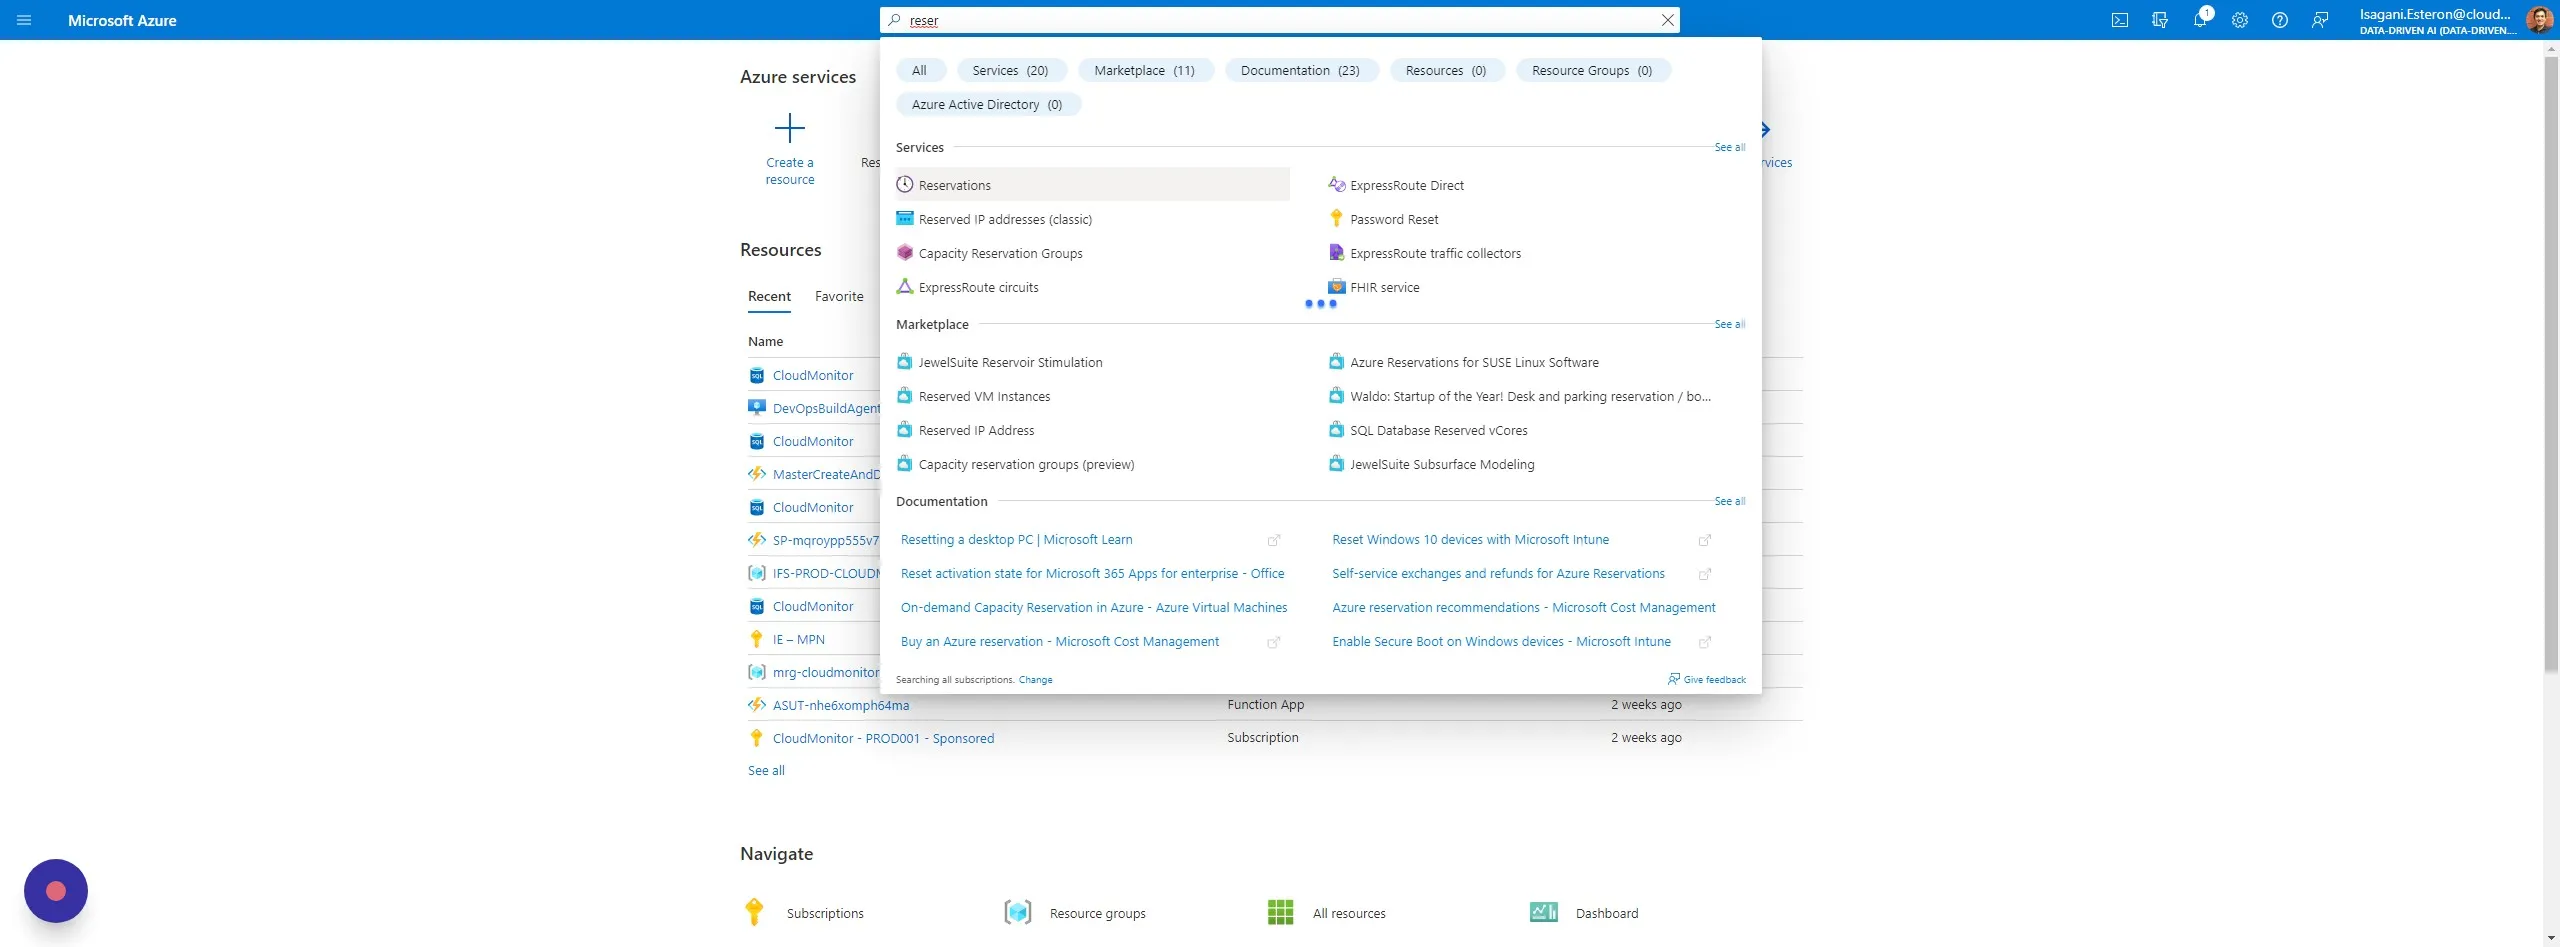This screenshot has height=947, width=2560.
Task: Open ASUT-nhe6xomph64ma function app
Action: pyautogui.click(x=840, y=705)
